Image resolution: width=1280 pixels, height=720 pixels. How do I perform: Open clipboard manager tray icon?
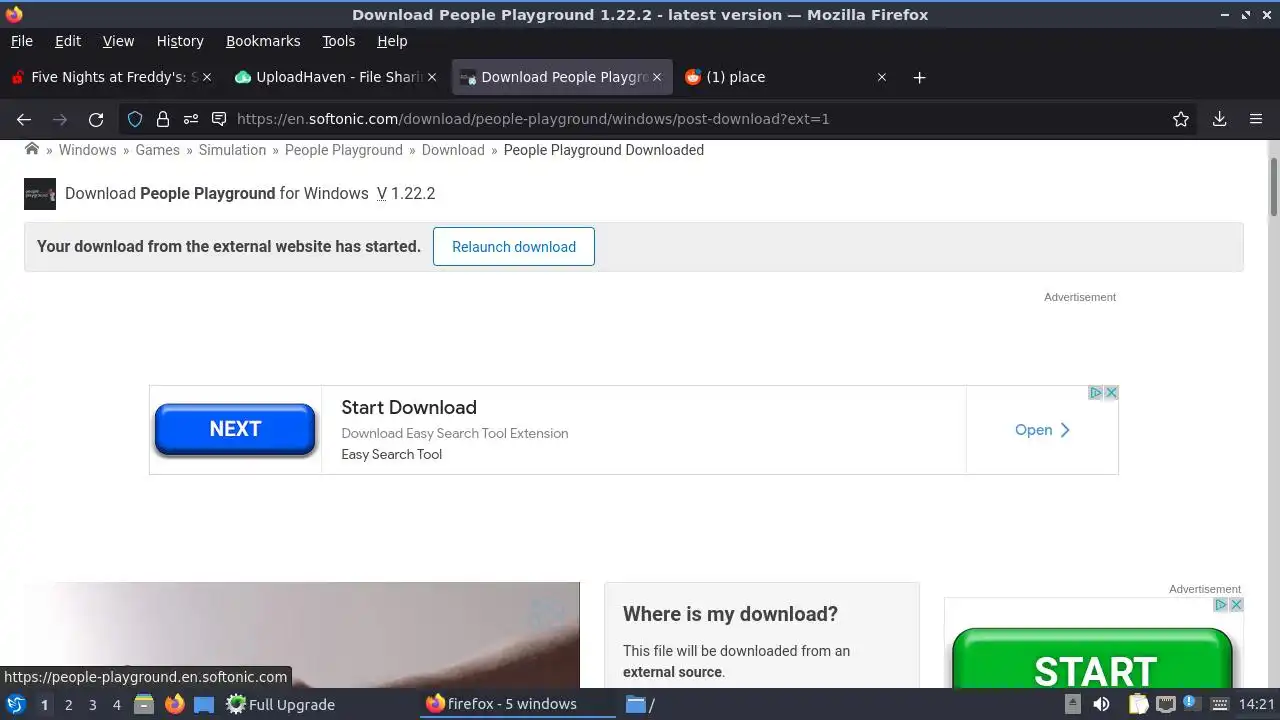(1139, 704)
